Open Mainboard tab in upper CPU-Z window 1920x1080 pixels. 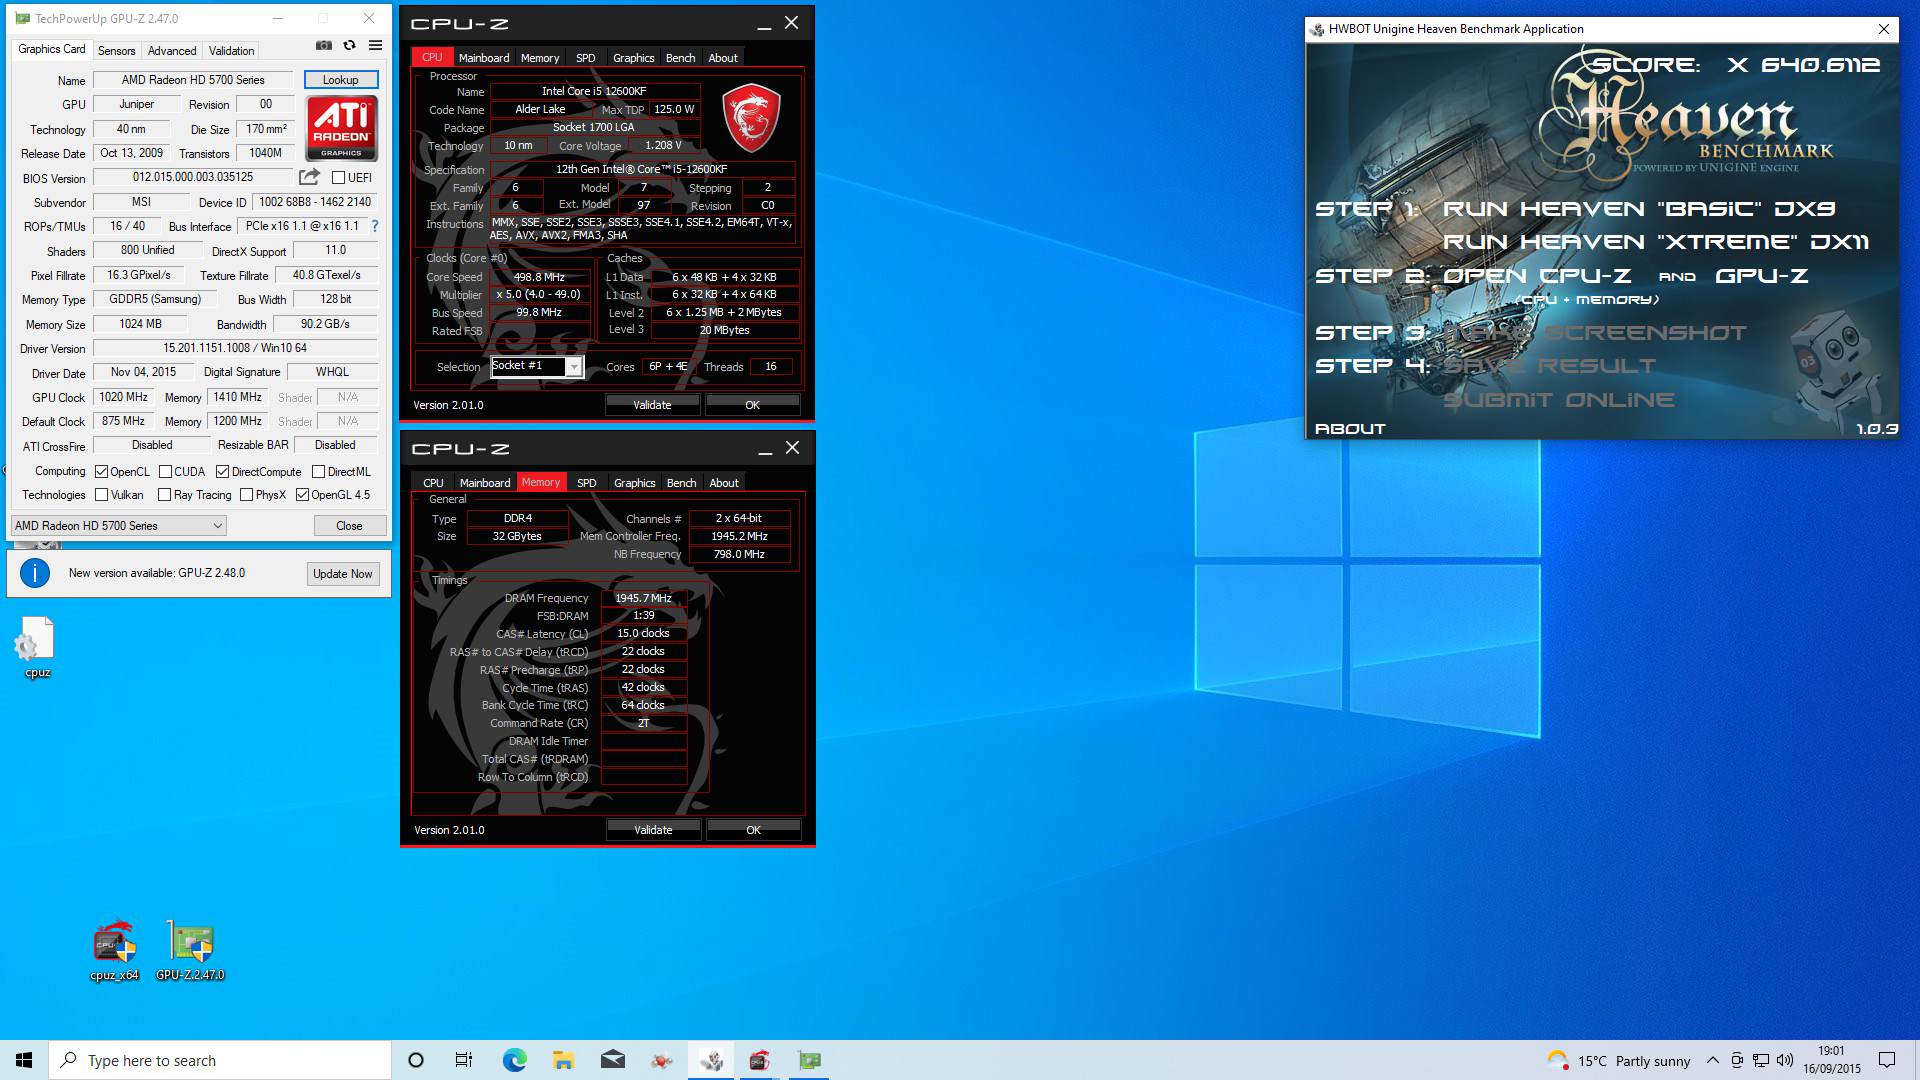[x=484, y=58]
